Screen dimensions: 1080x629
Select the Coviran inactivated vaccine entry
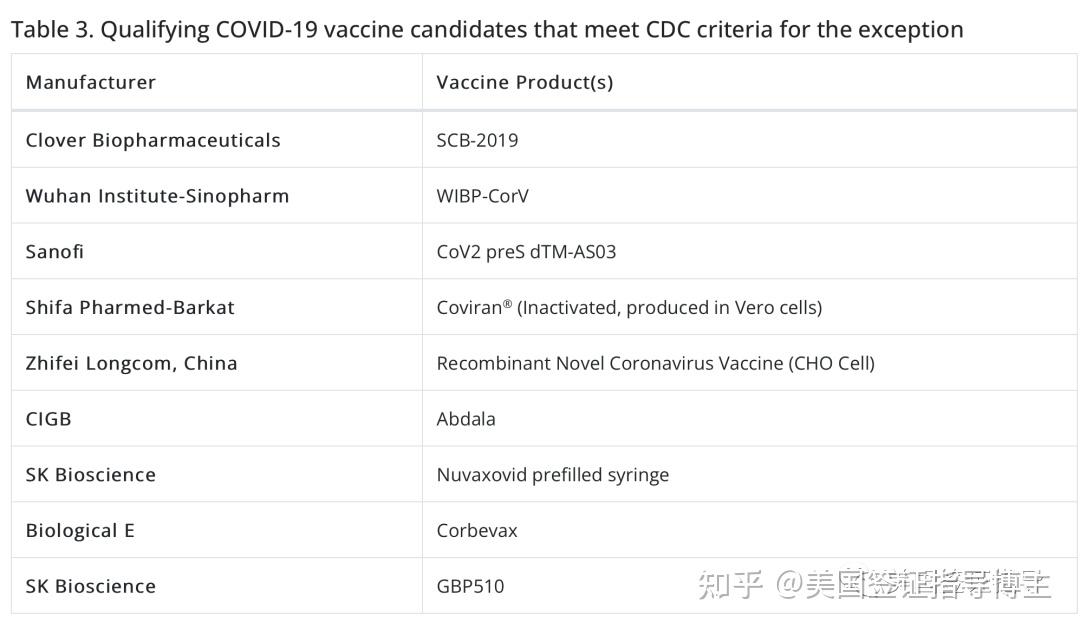click(x=629, y=307)
